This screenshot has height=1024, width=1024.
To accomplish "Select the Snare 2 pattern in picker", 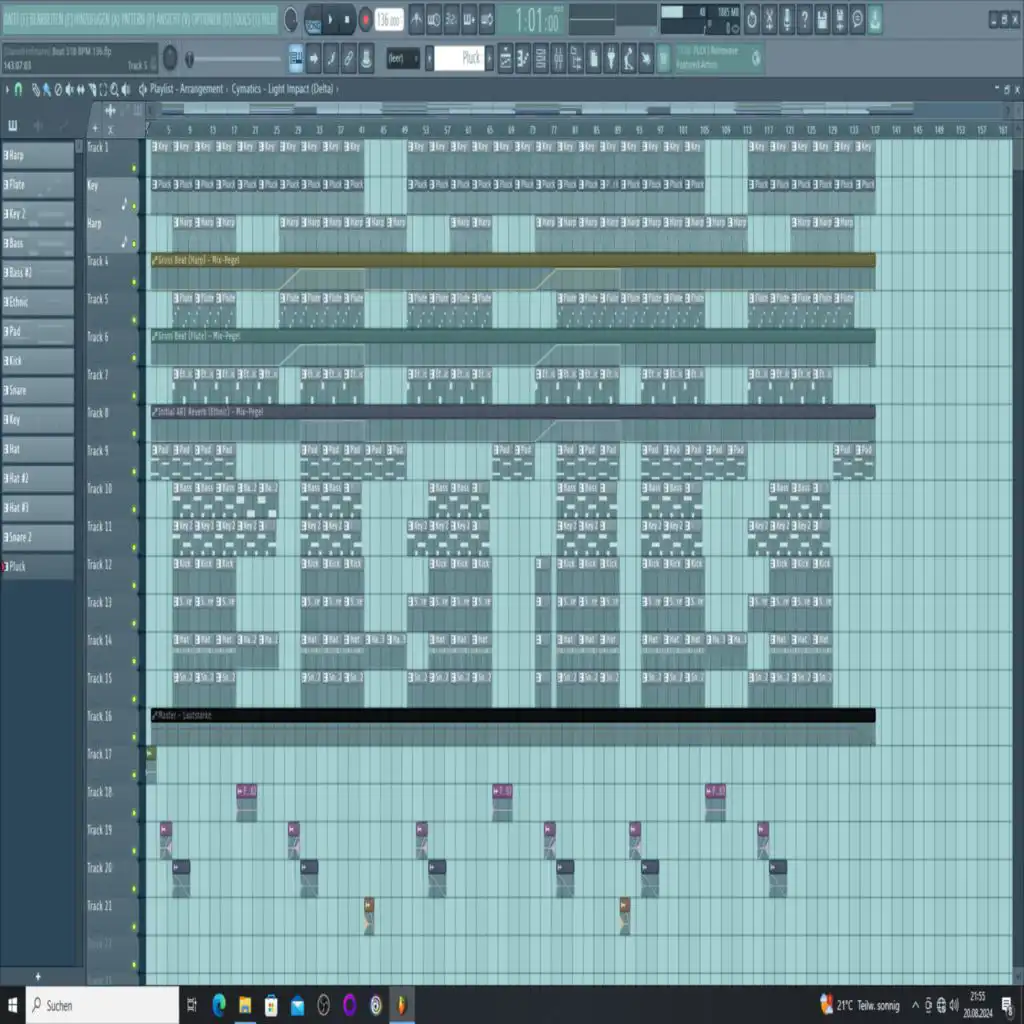I will tap(38, 537).
